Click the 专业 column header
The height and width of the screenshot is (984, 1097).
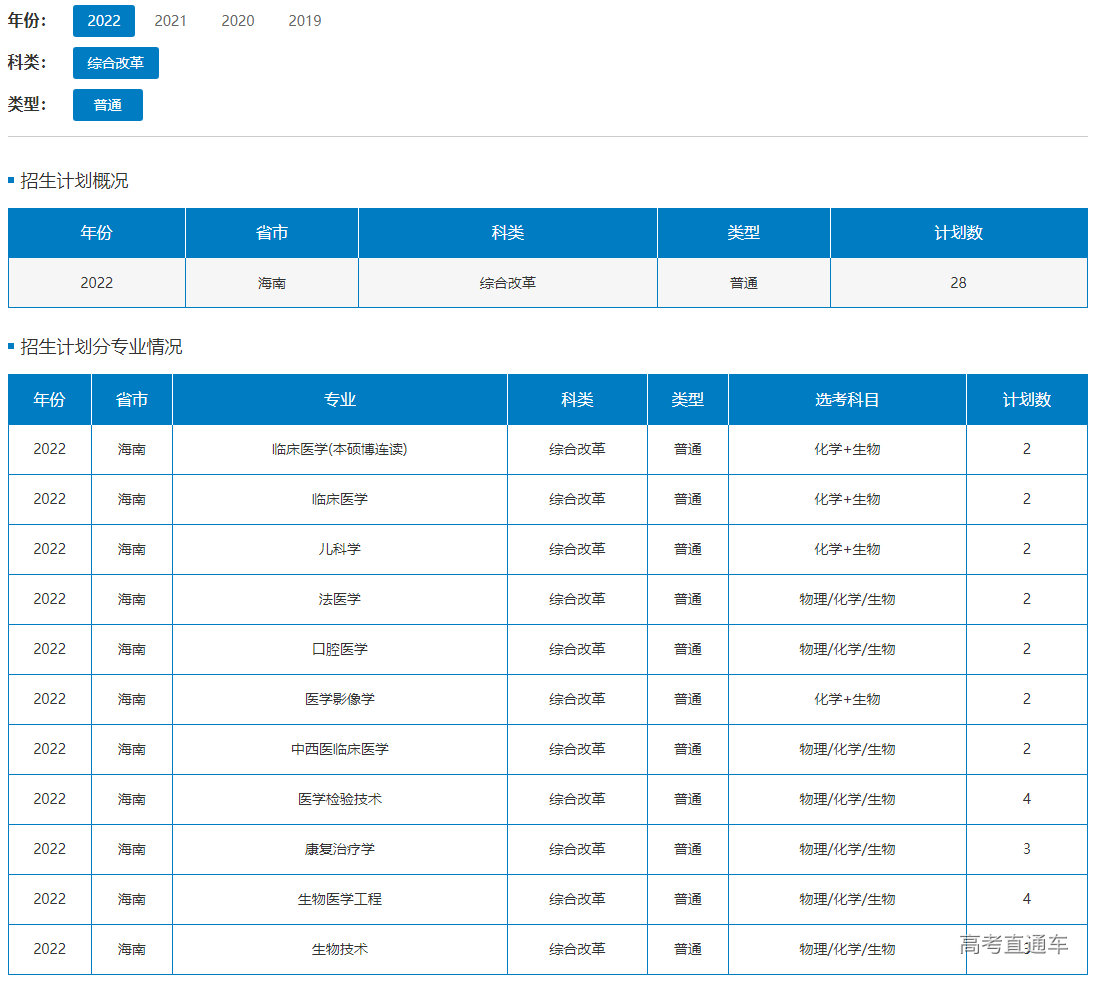340,400
